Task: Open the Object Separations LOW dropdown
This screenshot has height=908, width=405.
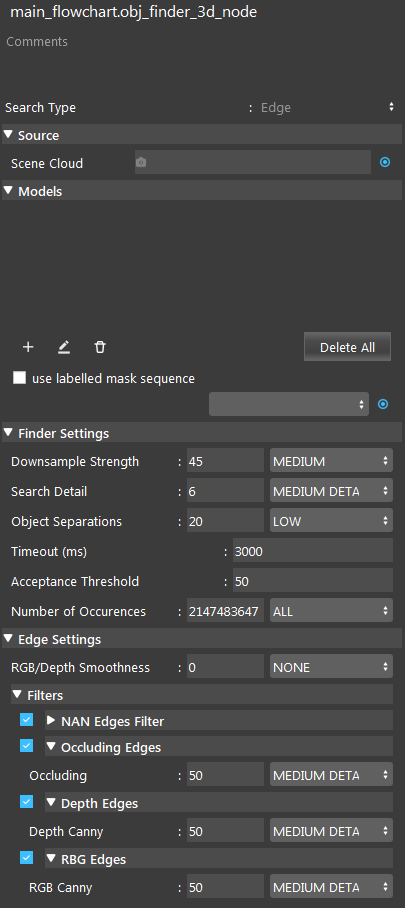Action: (331, 521)
